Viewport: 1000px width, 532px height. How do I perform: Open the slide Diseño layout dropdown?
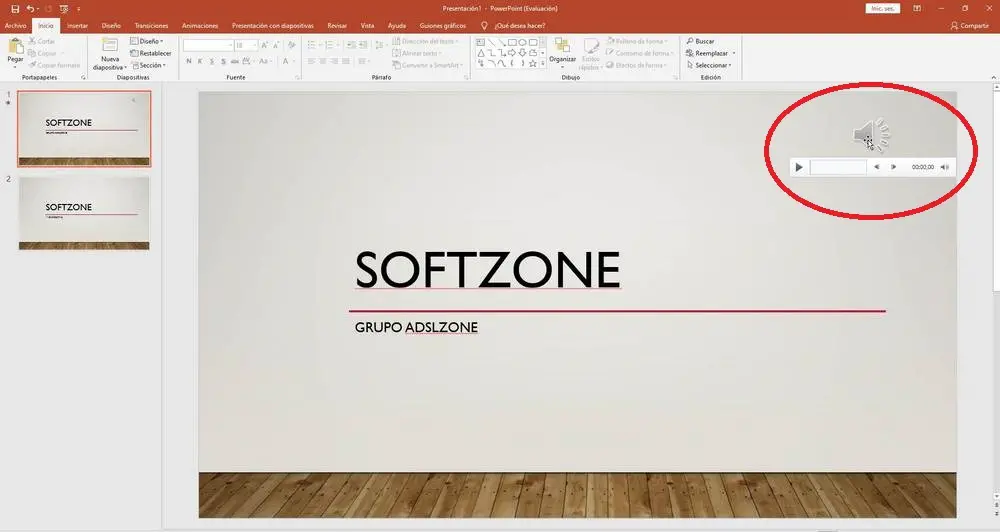tap(147, 41)
